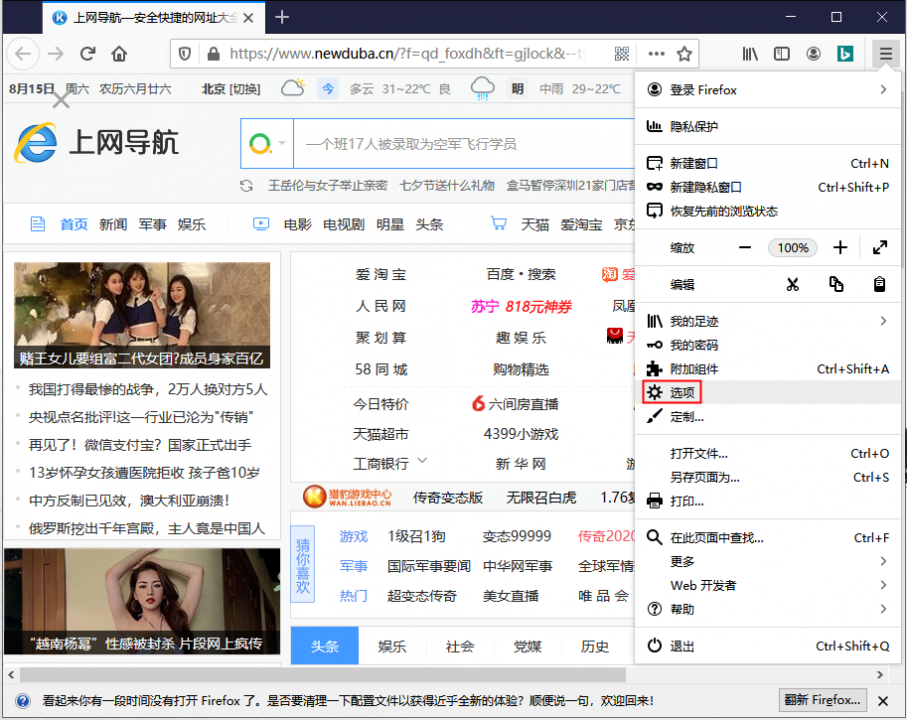Open the 天猫 shopping link
This screenshot has height=720, width=907.
[x=534, y=224]
